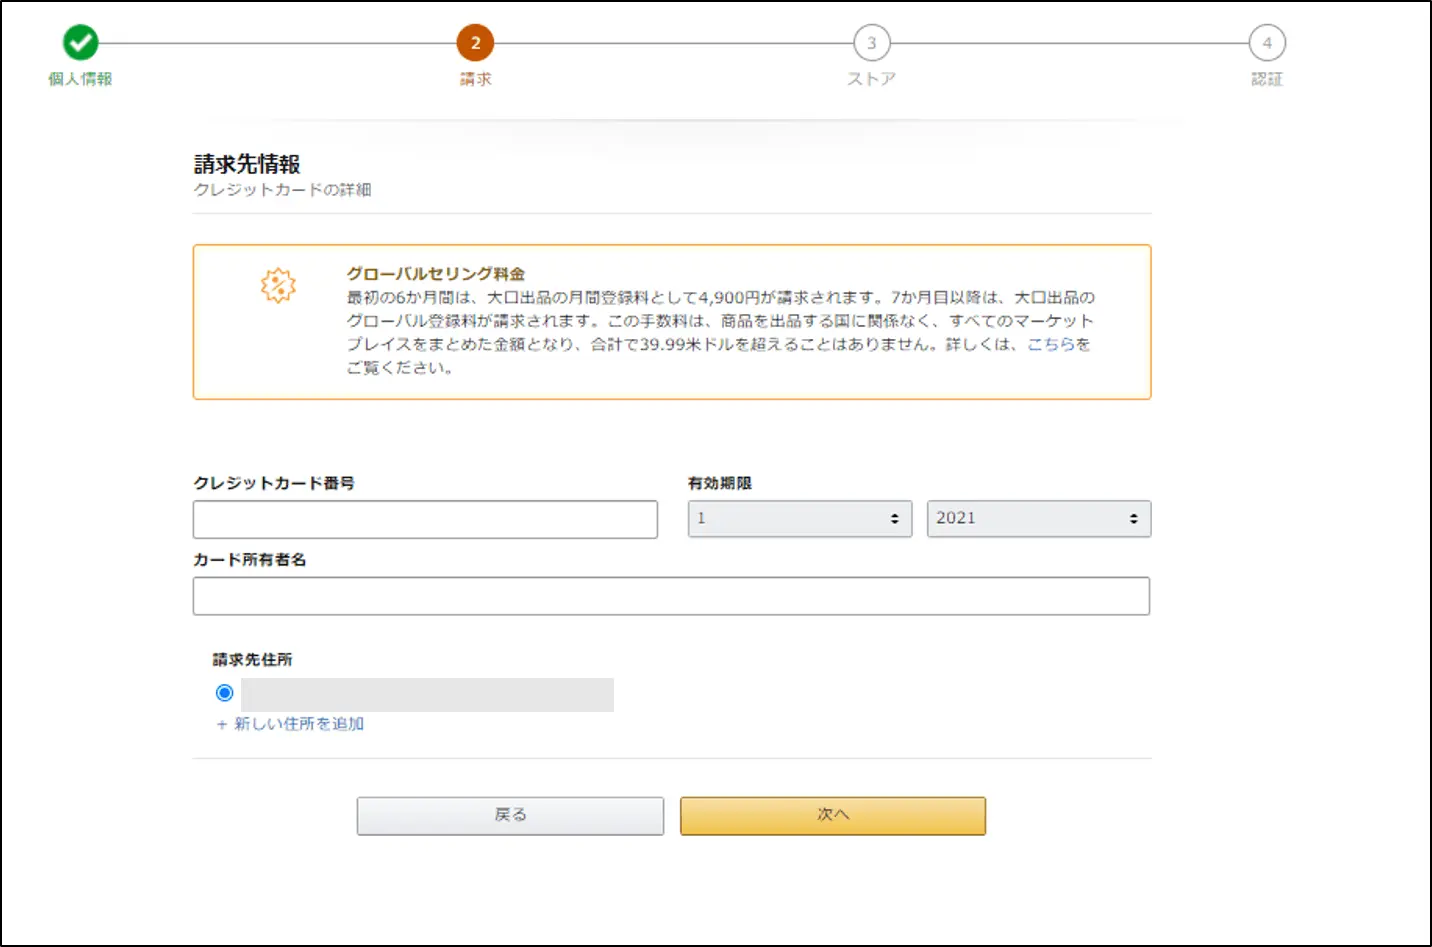The height and width of the screenshot is (947, 1432).
Task: Click the ストア step label
Action: (x=871, y=79)
